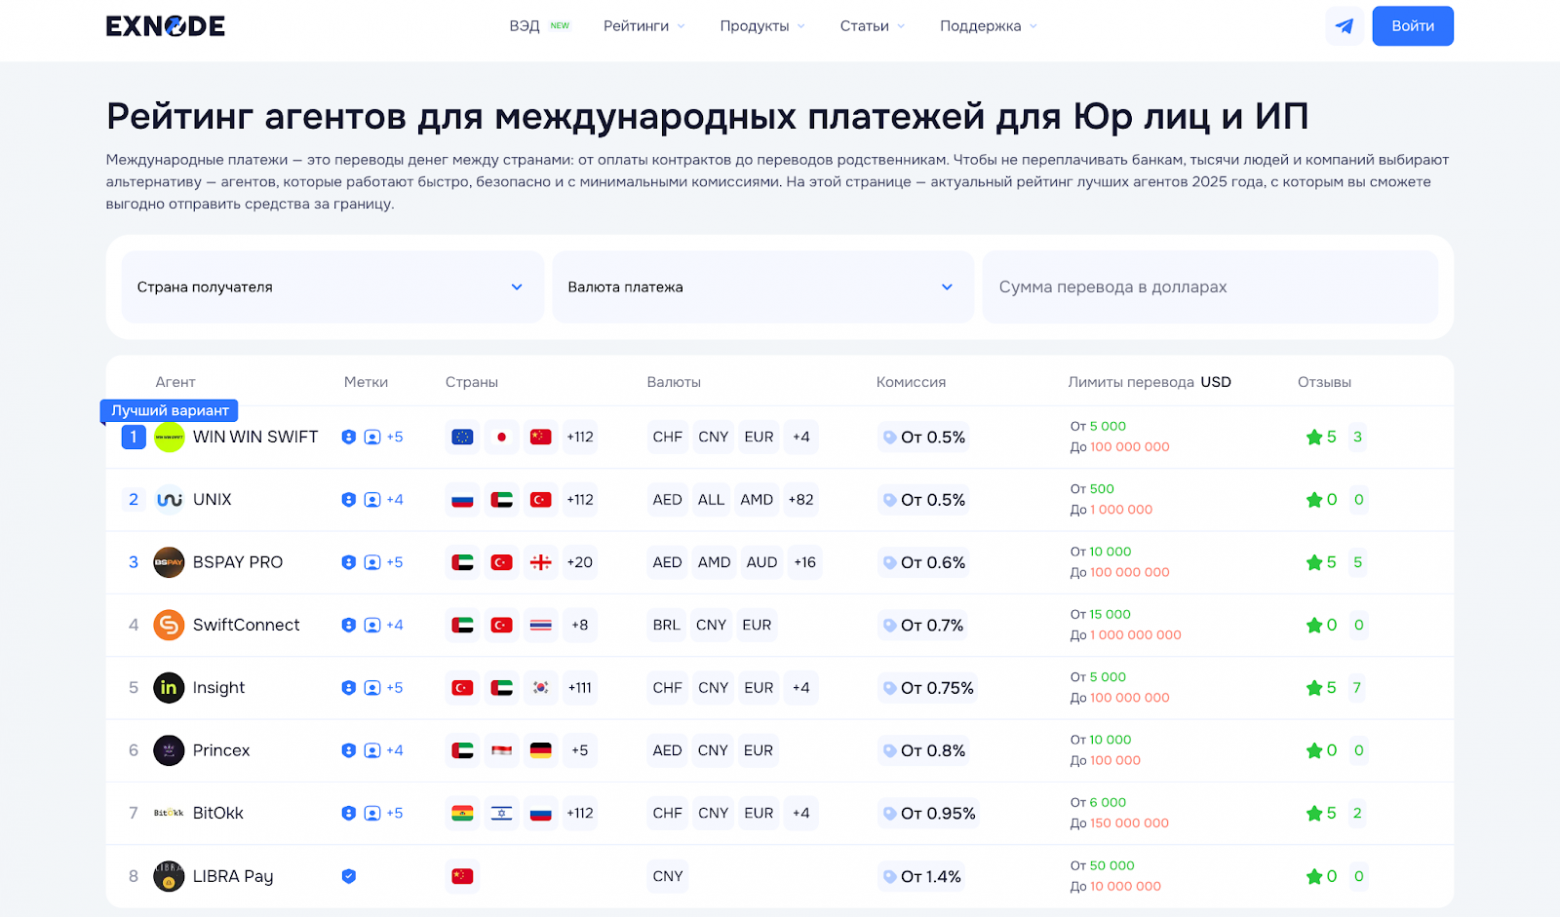Open the WIN WIN SWIFT agent name link
This screenshot has height=917, width=1560.
click(255, 437)
